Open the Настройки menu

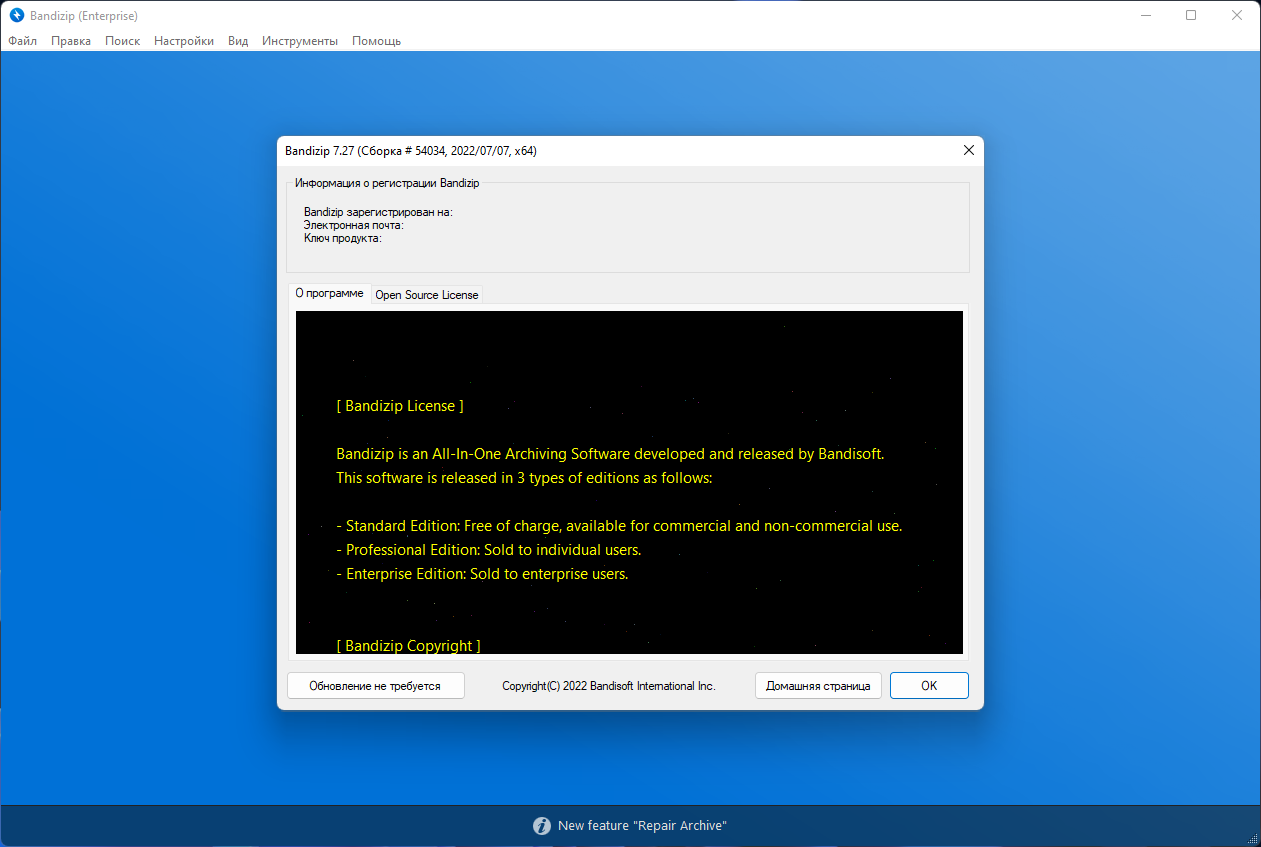[184, 41]
